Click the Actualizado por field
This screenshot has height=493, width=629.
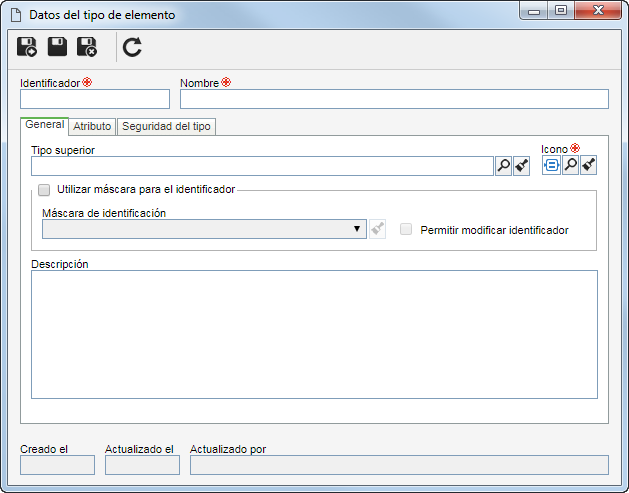point(399,465)
